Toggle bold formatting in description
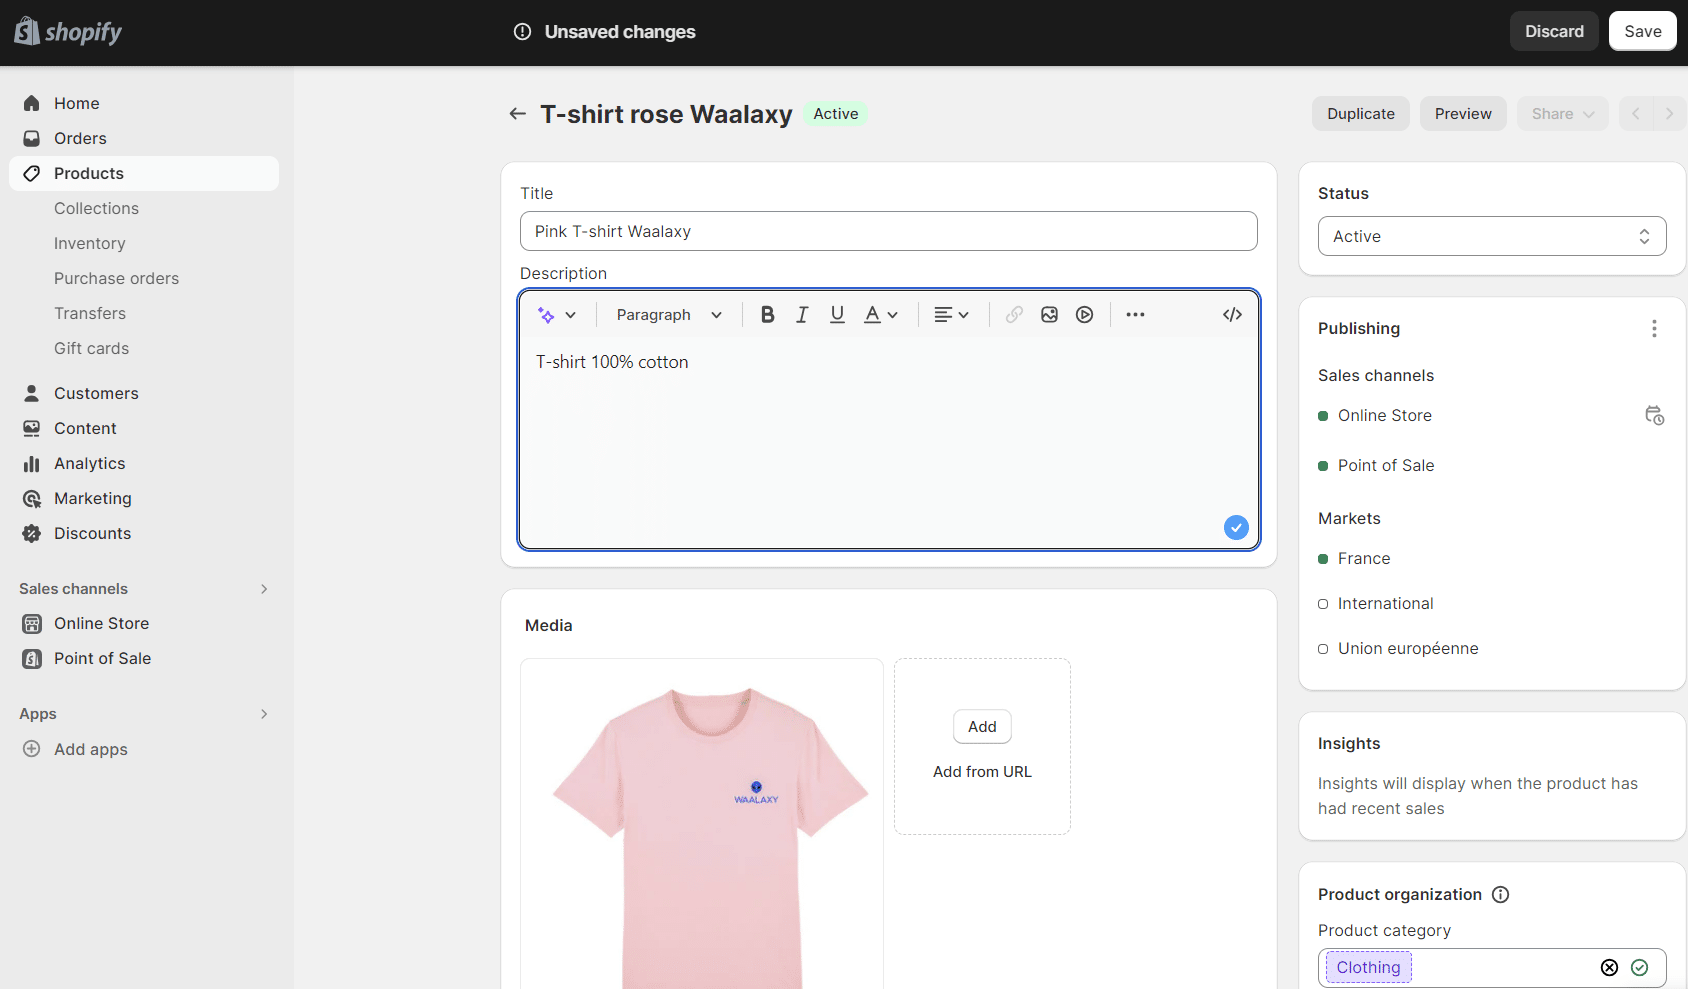The image size is (1688, 989). pyautogui.click(x=767, y=315)
